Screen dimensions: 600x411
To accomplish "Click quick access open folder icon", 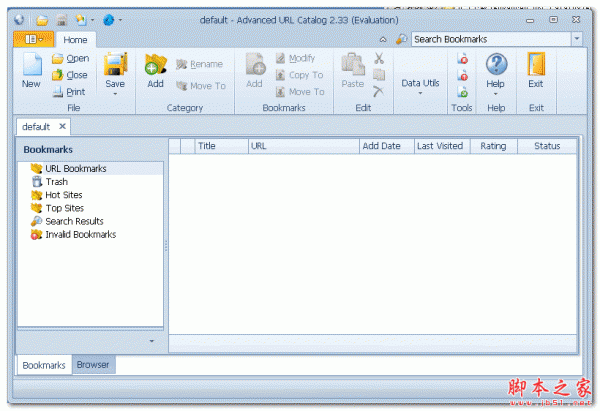I will [42, 20].
